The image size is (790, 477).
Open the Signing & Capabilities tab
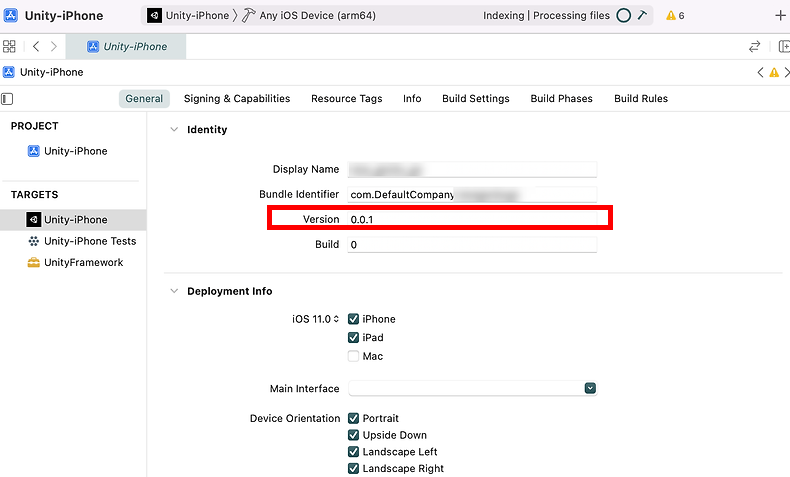[x=237, y=99]
